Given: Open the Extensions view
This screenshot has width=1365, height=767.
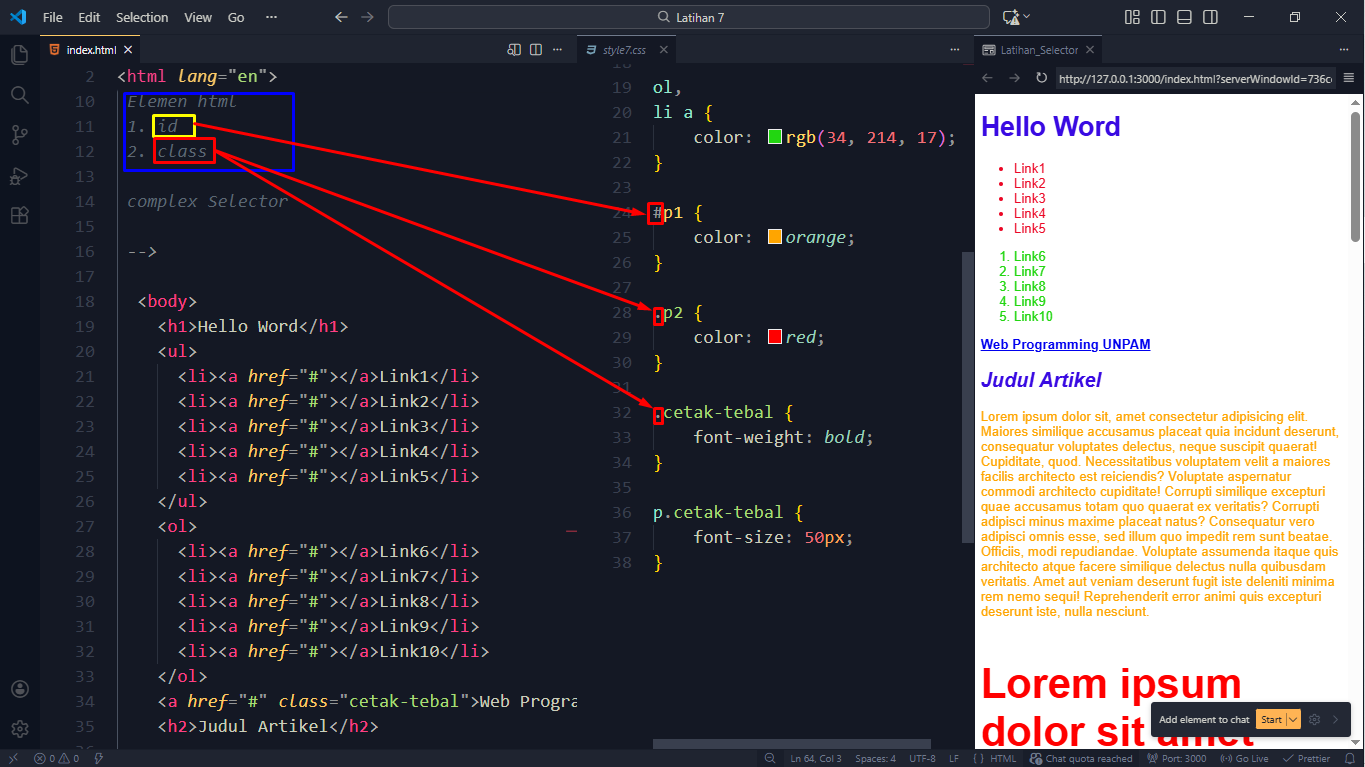Looking at the screenshot, I should 18,215.
